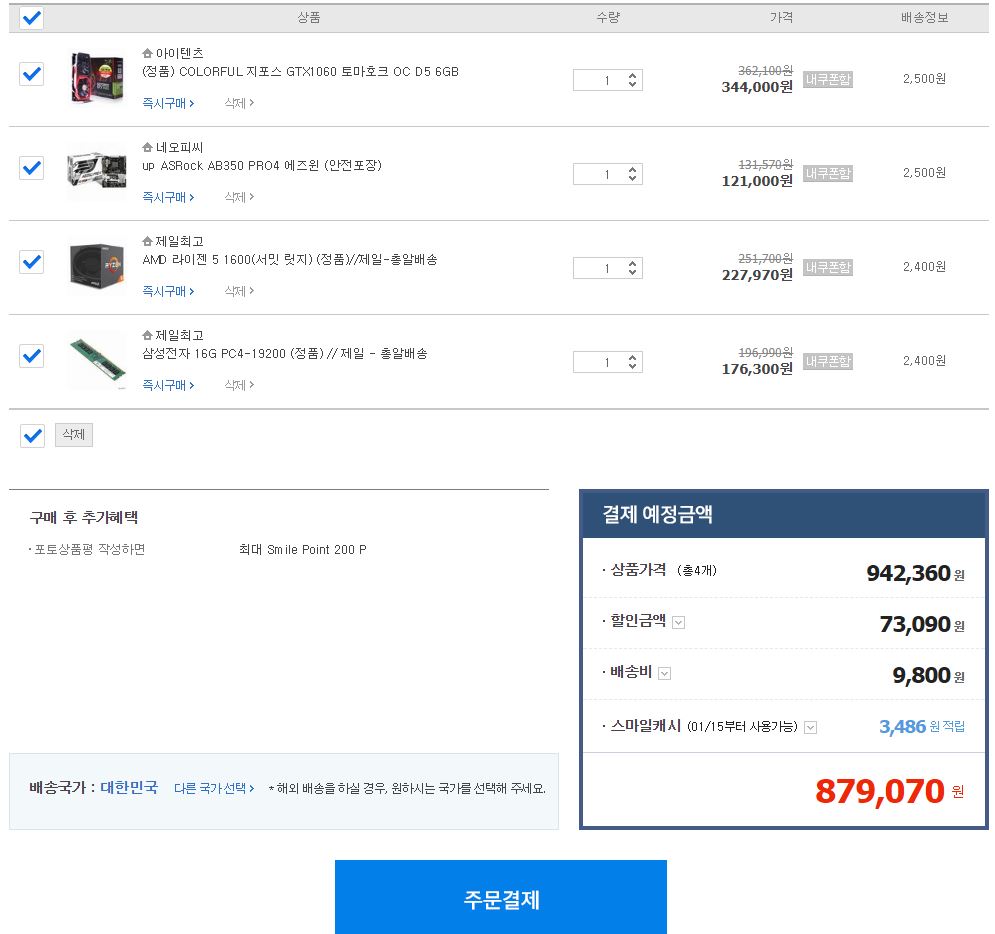
Task: Click the seller home icon on the 삼성전자 16G row
Action: tap(148, 335)
